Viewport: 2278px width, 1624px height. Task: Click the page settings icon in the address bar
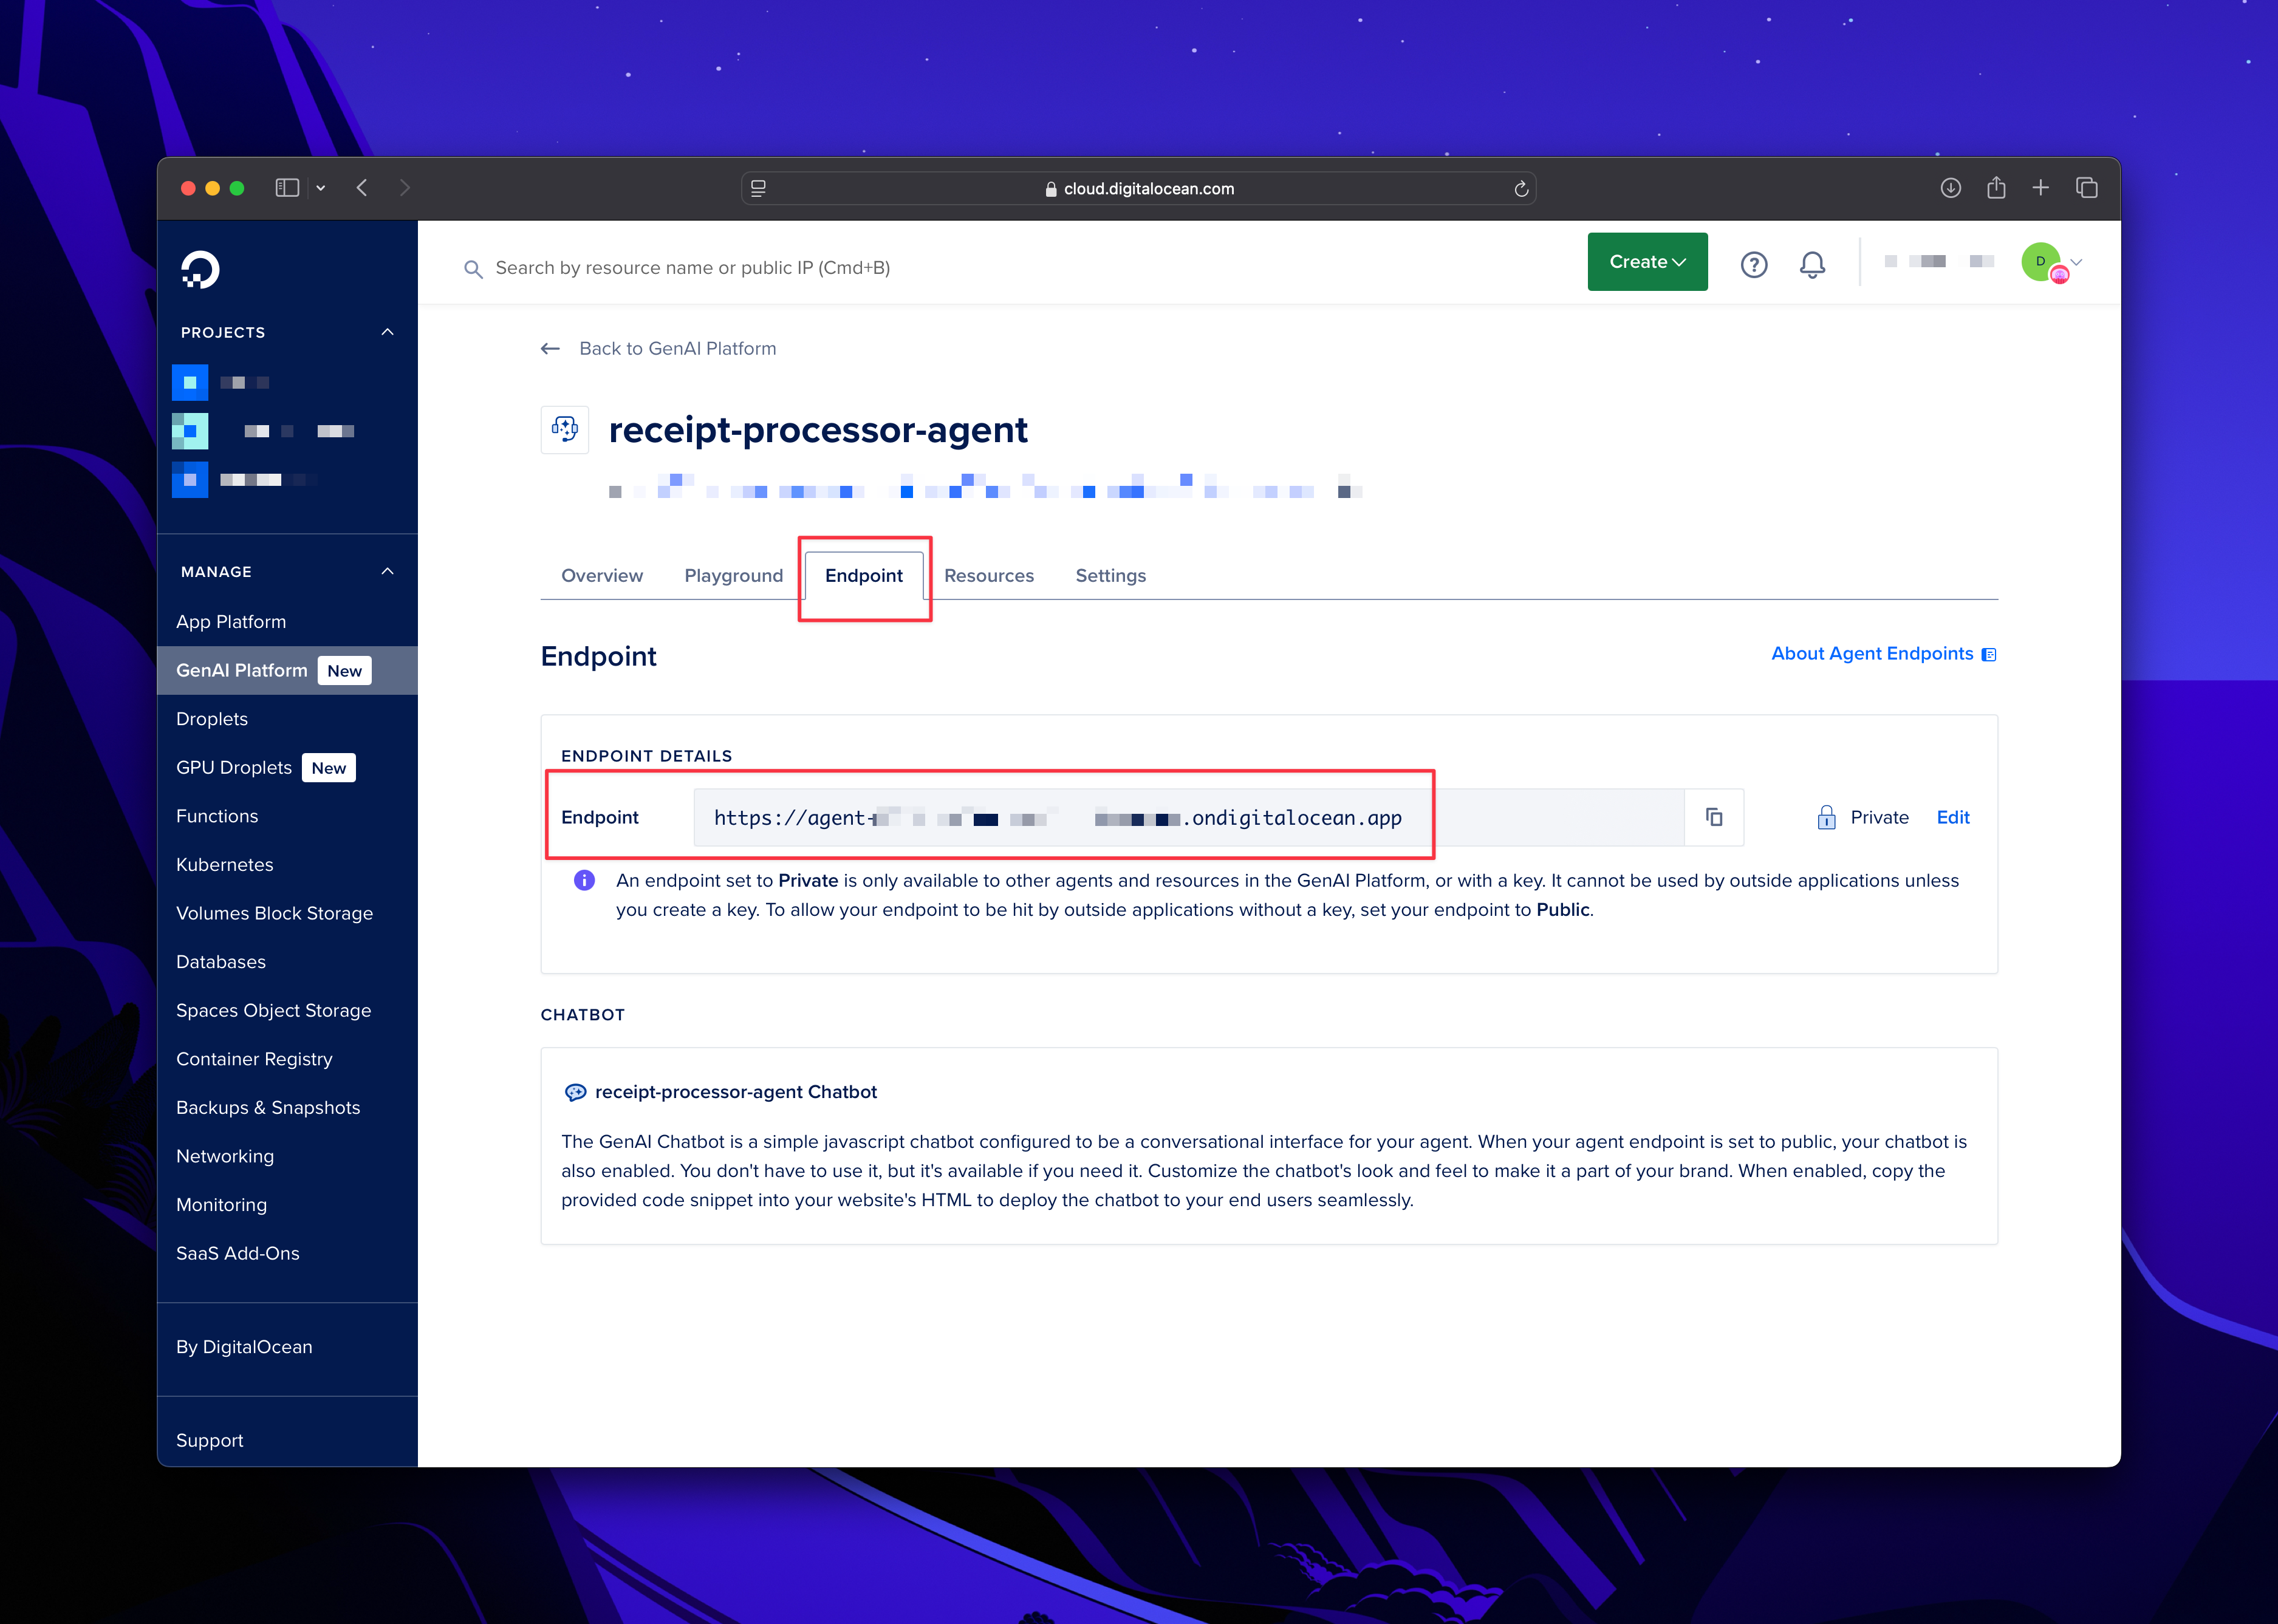[x=759, y=188]
